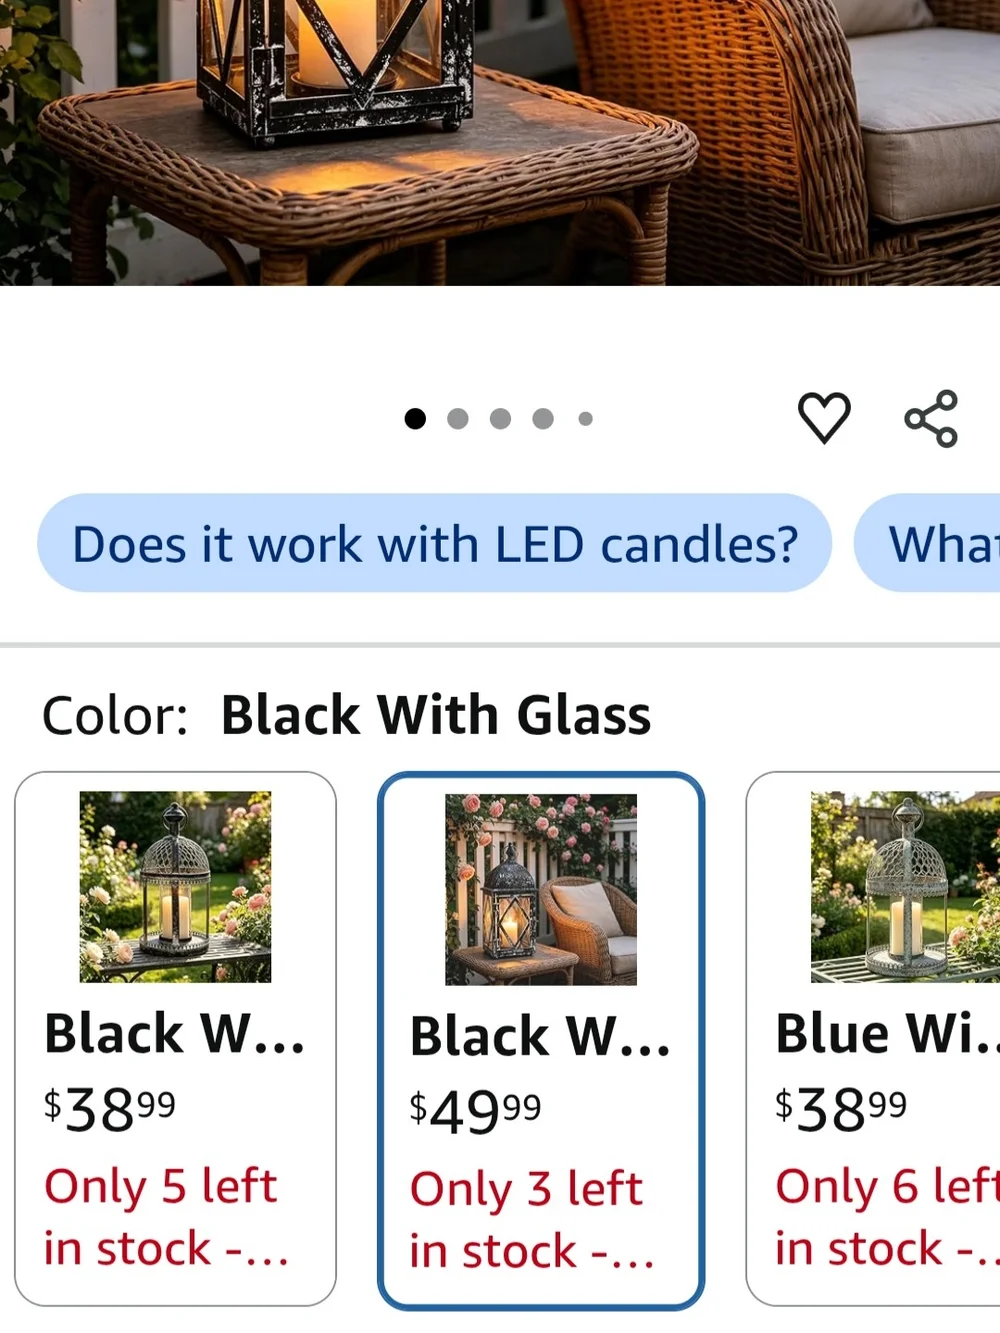Open the lantern with wicker chair thumbnail
Image resolution: width=1000 pixels, height=1333 pixels.
tap(541, 889)
